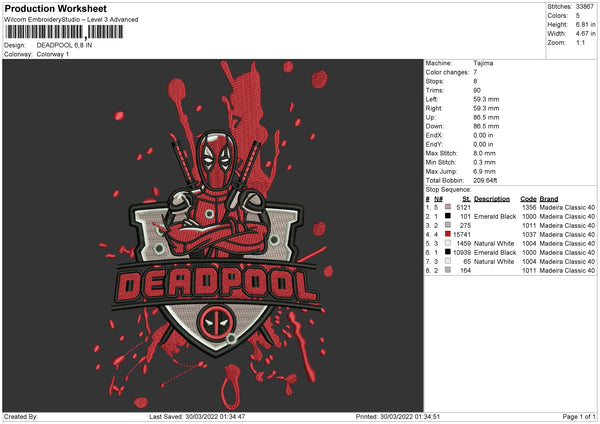
Task: Click the Height value 6.81 in
Action: point(585,24)
